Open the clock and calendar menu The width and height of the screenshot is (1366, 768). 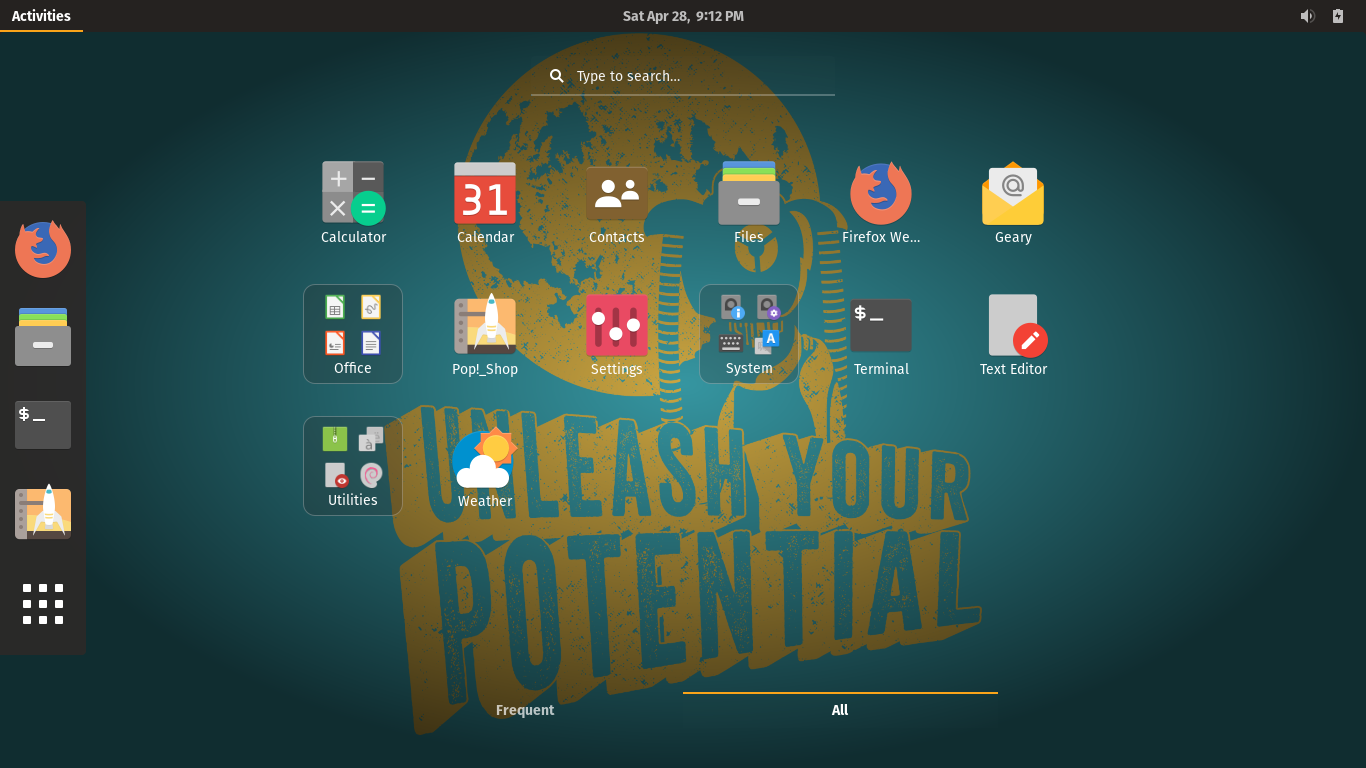tap(683, 16)
